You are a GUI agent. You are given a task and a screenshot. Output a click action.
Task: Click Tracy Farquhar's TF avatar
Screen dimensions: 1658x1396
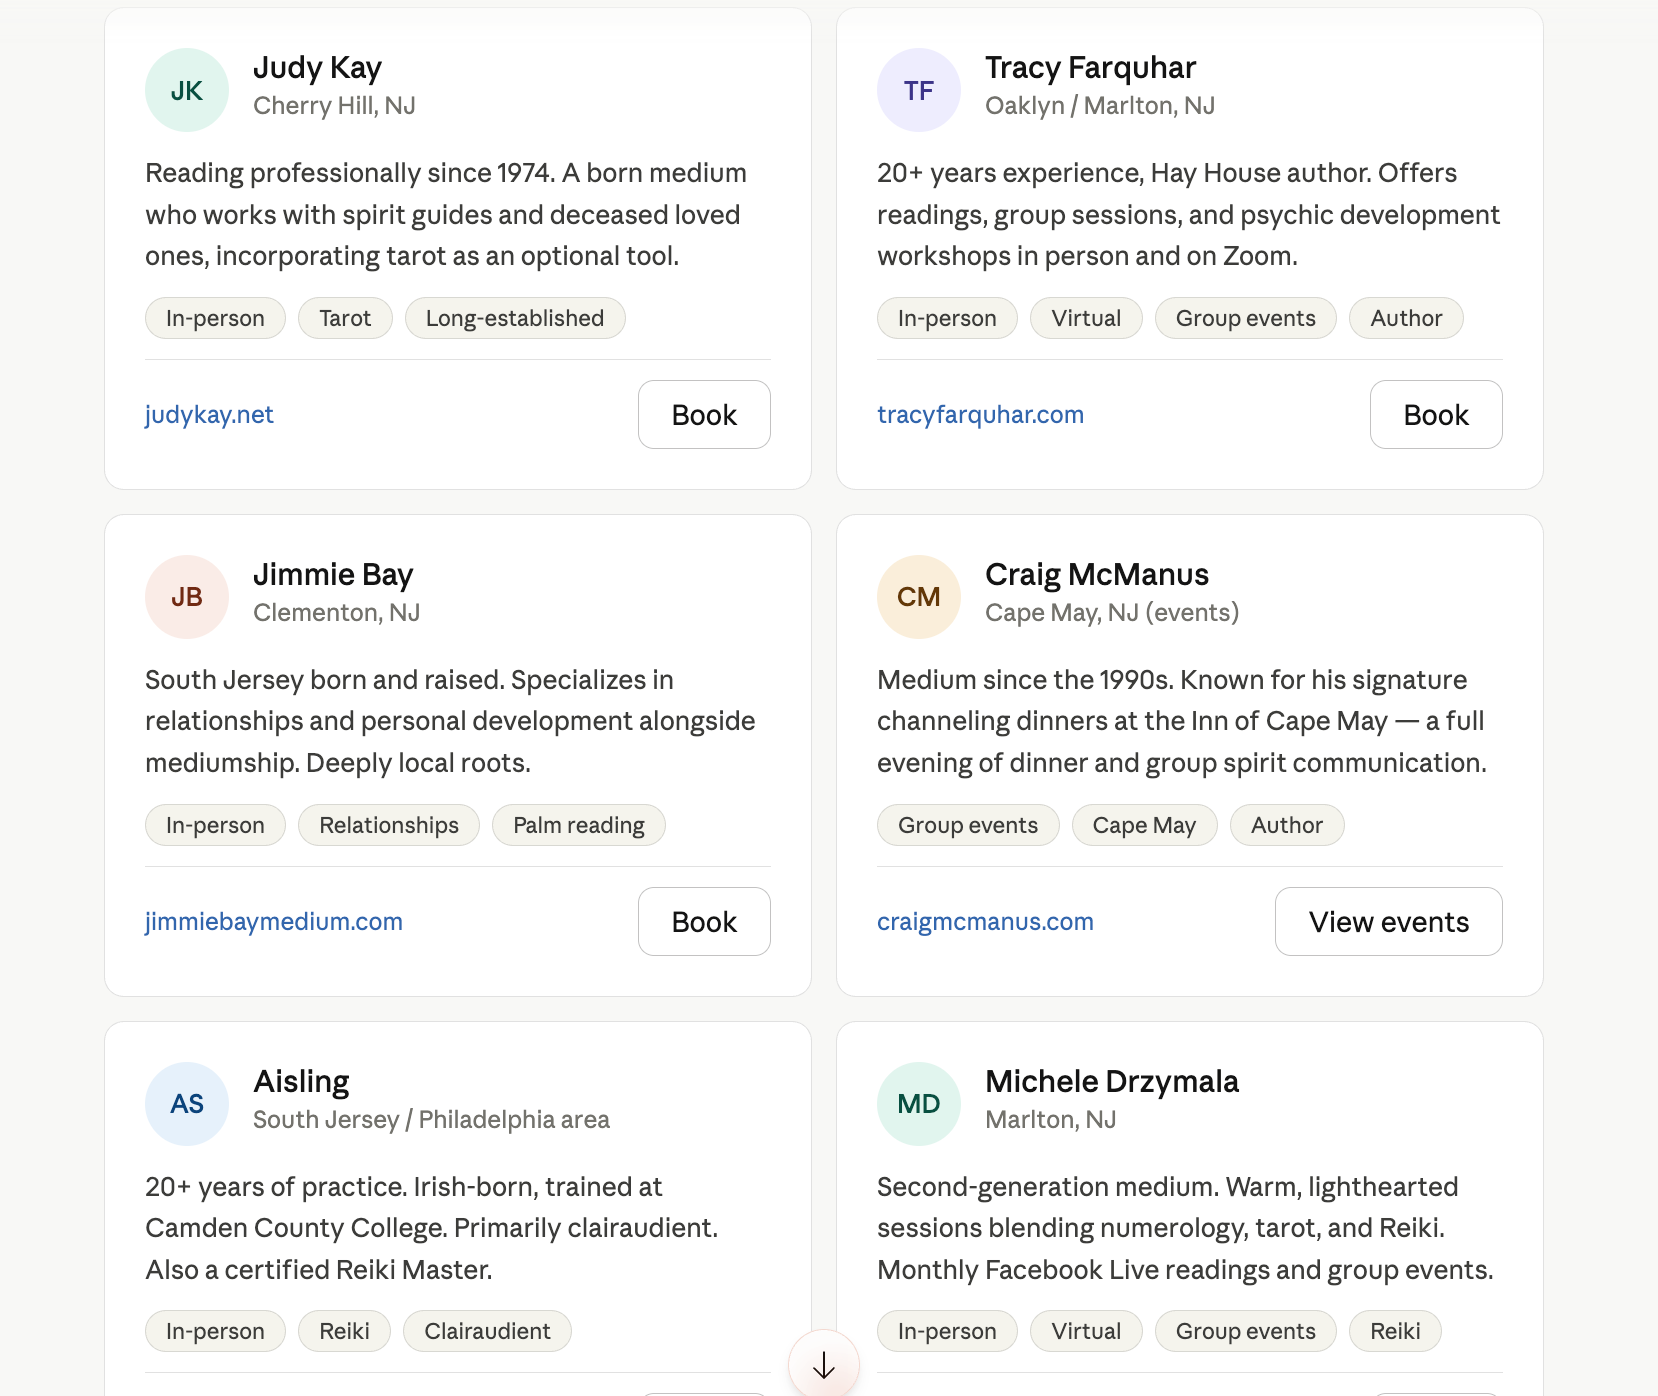point(919,90)
